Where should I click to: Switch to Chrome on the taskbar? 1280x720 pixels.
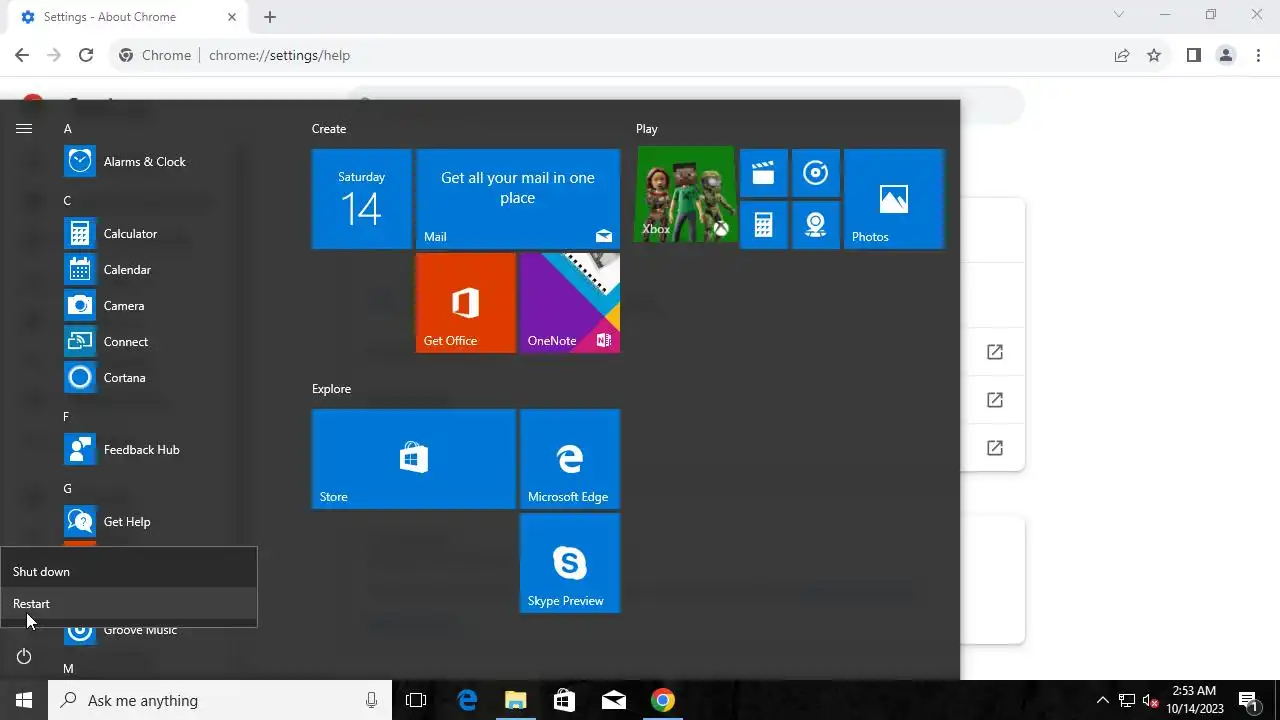[663, 700]
